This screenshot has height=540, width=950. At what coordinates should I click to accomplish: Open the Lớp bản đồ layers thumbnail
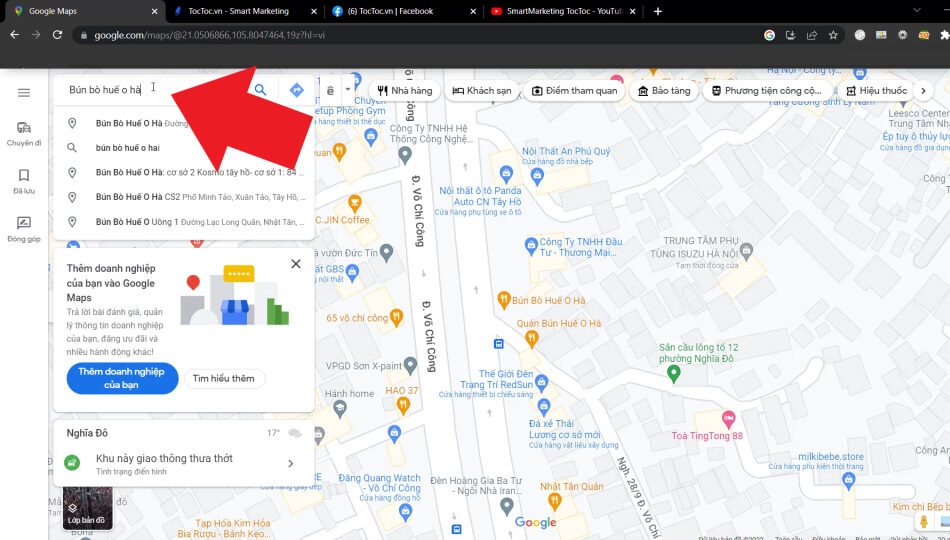pyautogui.click(x=88, y=508)
